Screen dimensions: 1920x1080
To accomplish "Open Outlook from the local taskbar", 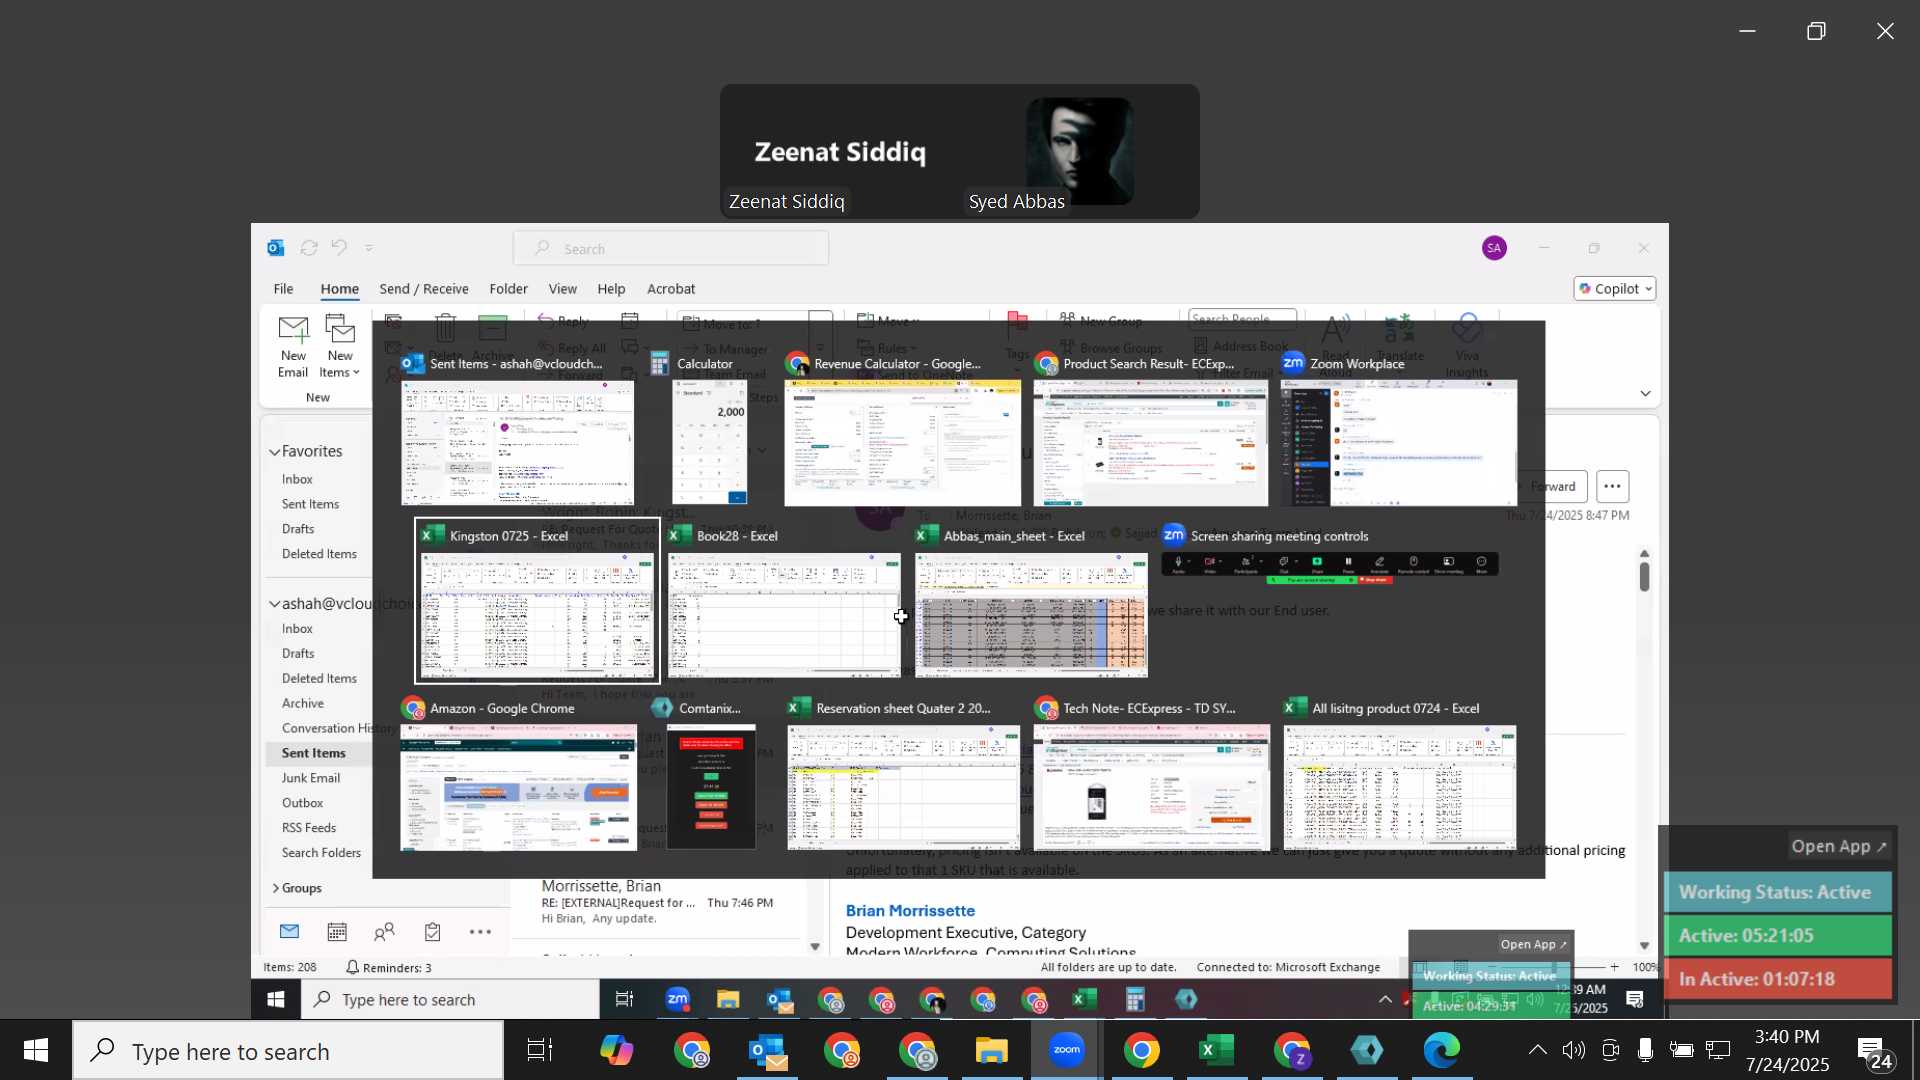I will pyautogui.click(x=768, y=1051).
